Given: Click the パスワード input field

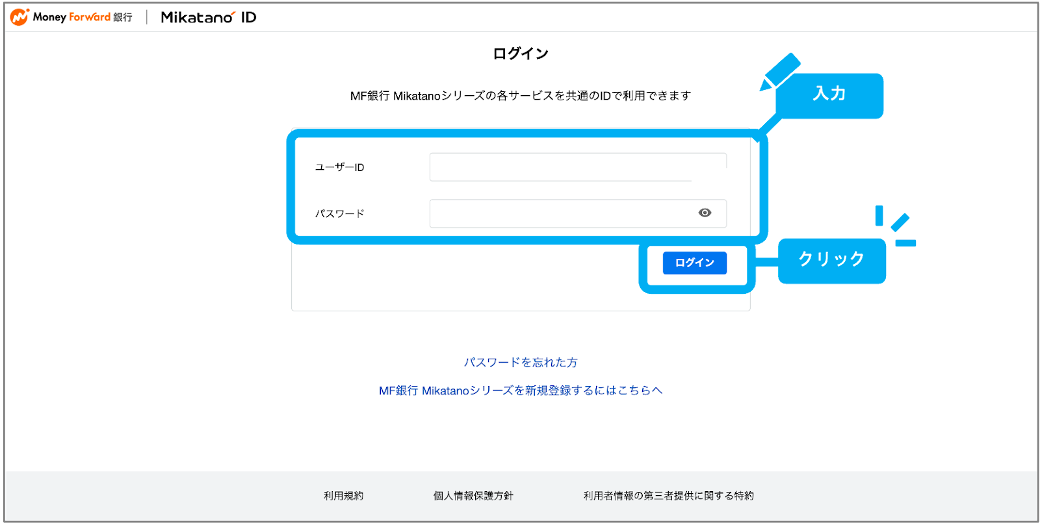Looking at the screenshot, I should click(578, 213).
